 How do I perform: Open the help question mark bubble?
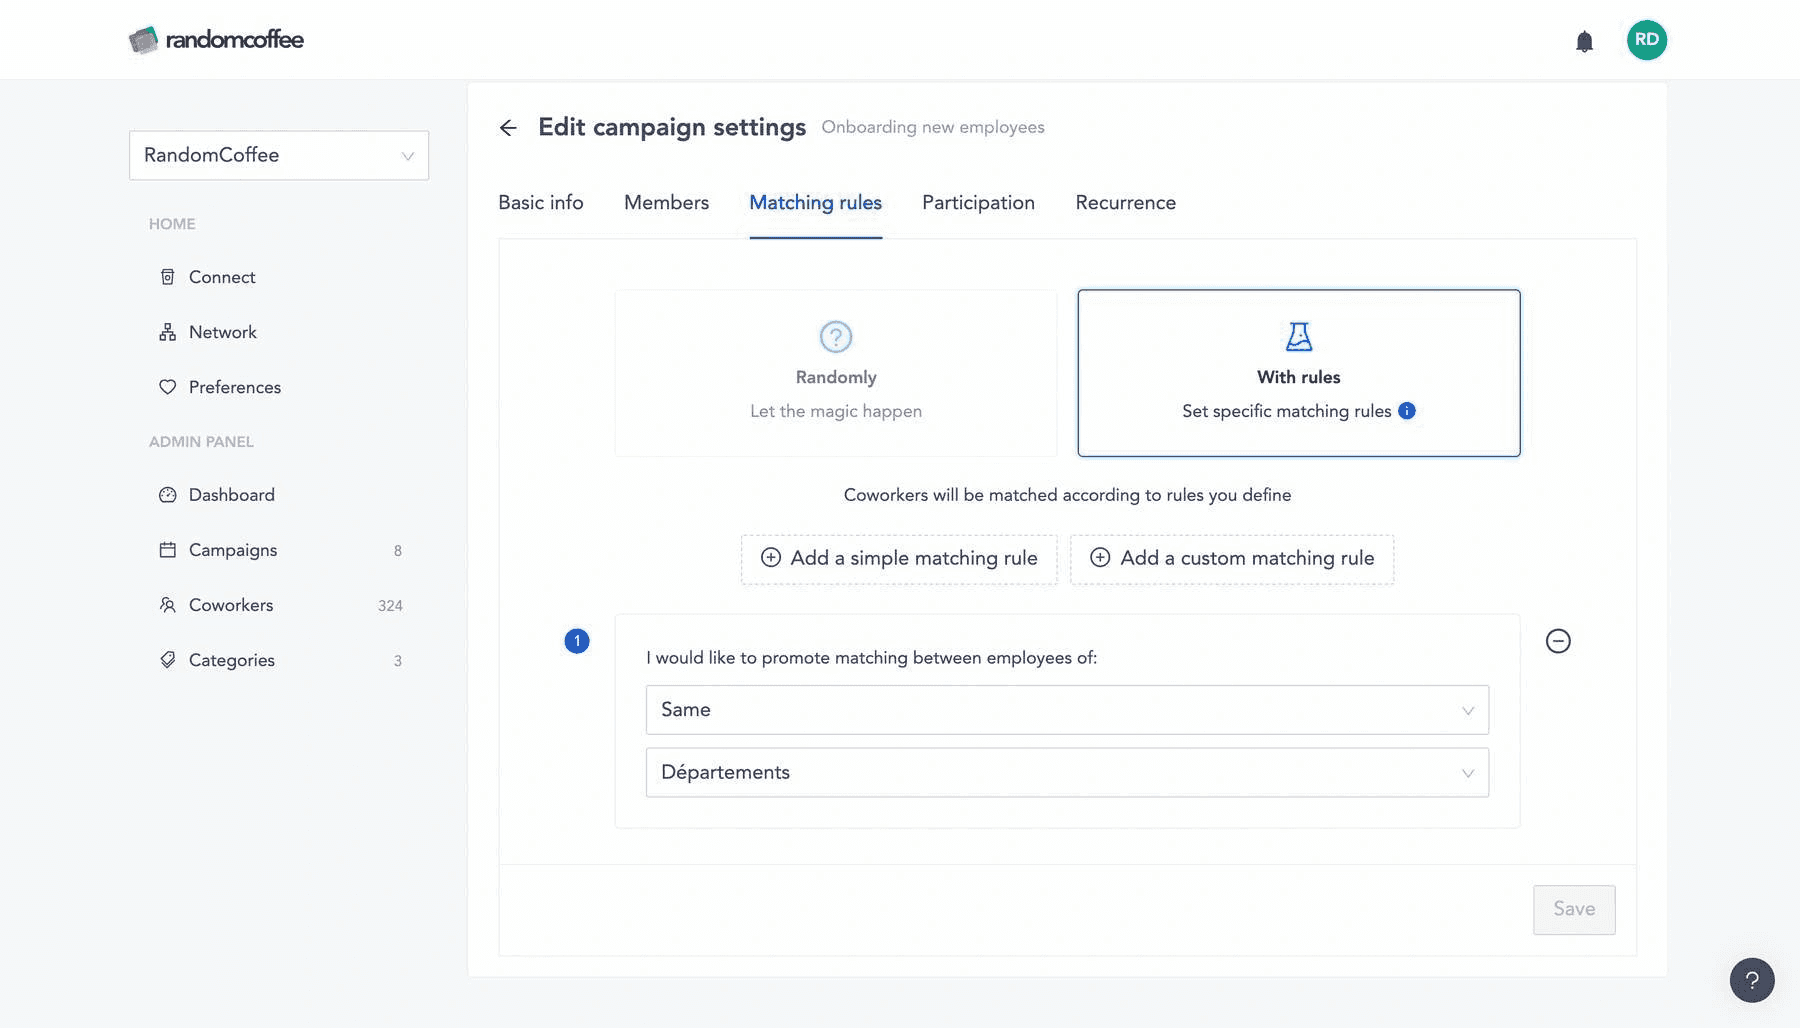click(1751, 980)
